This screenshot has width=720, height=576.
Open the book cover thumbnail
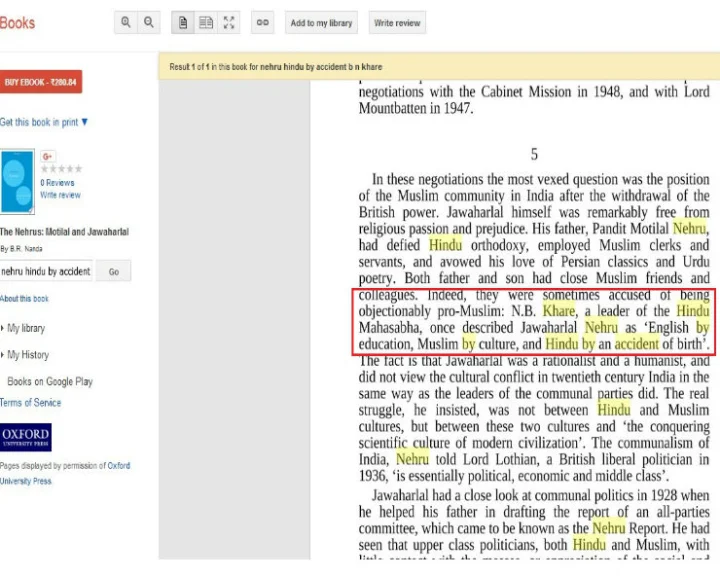tap(17, 181)
